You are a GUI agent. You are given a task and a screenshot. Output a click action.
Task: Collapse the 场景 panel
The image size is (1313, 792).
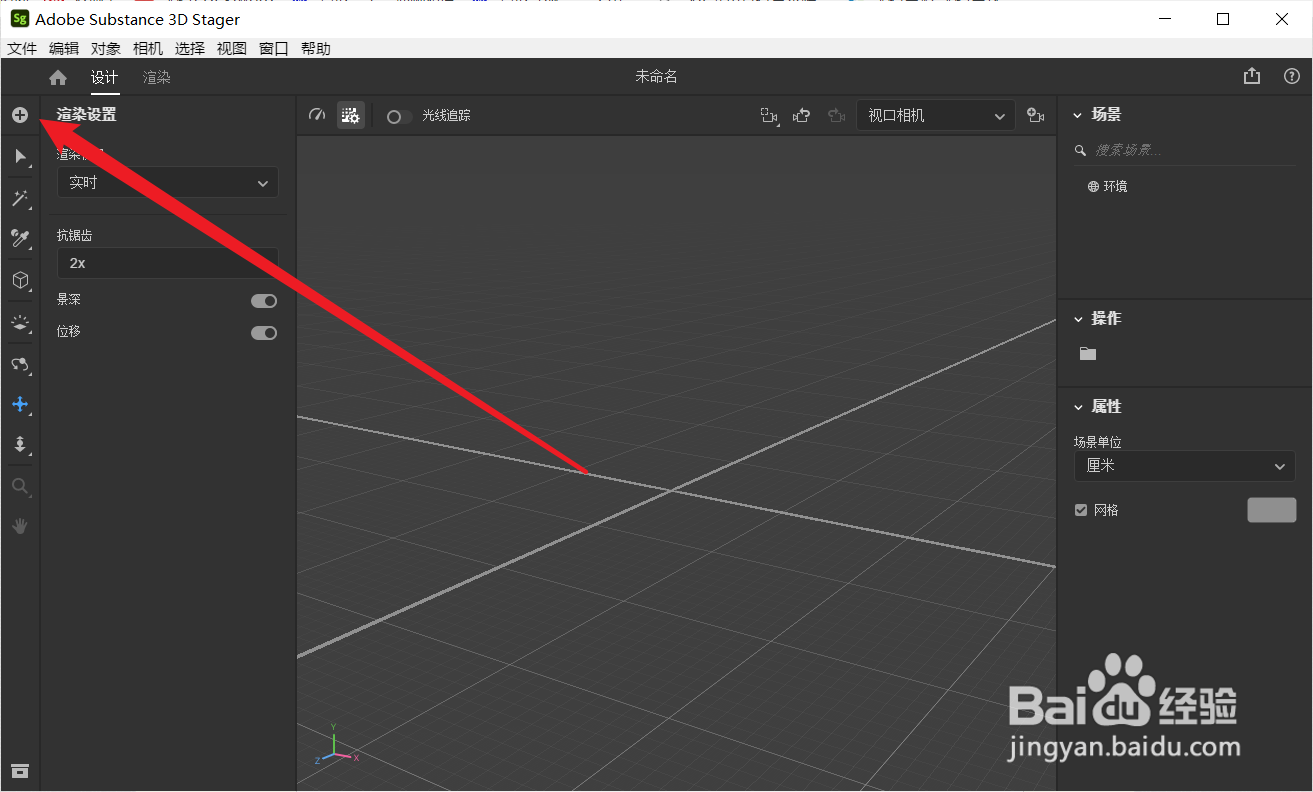1078,115
